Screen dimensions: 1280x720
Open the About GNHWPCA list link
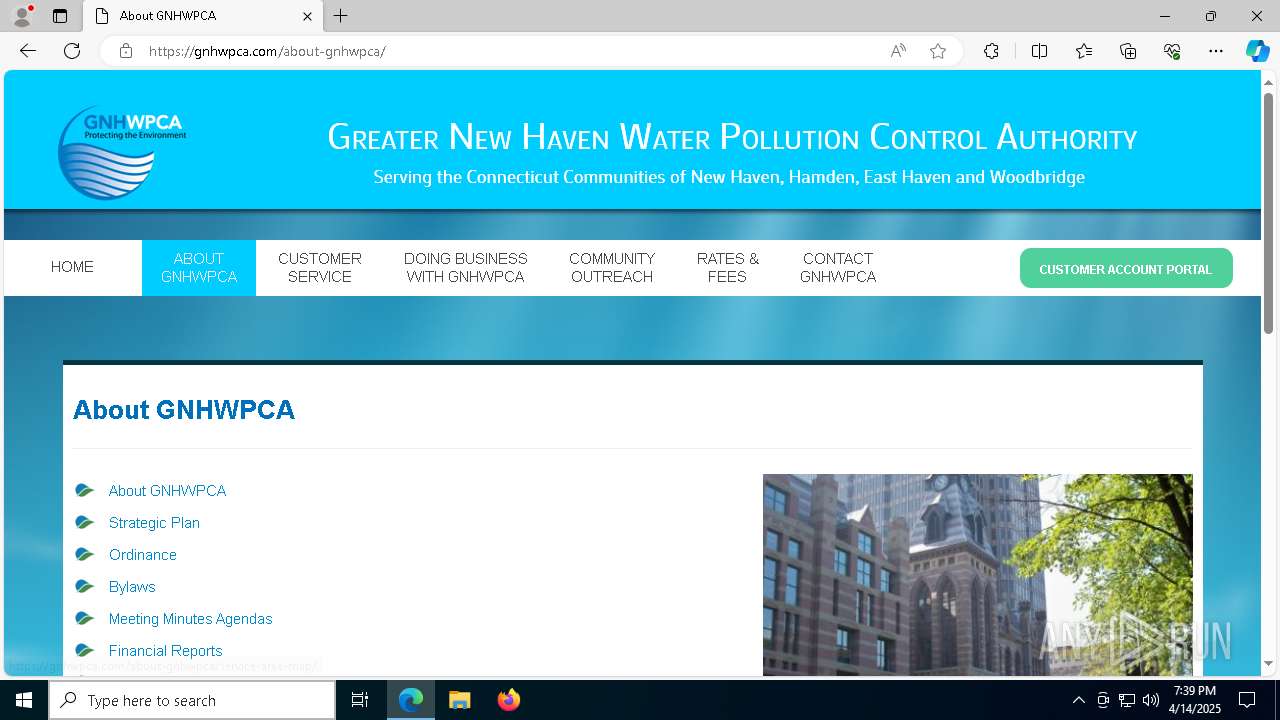pos(167,491)
